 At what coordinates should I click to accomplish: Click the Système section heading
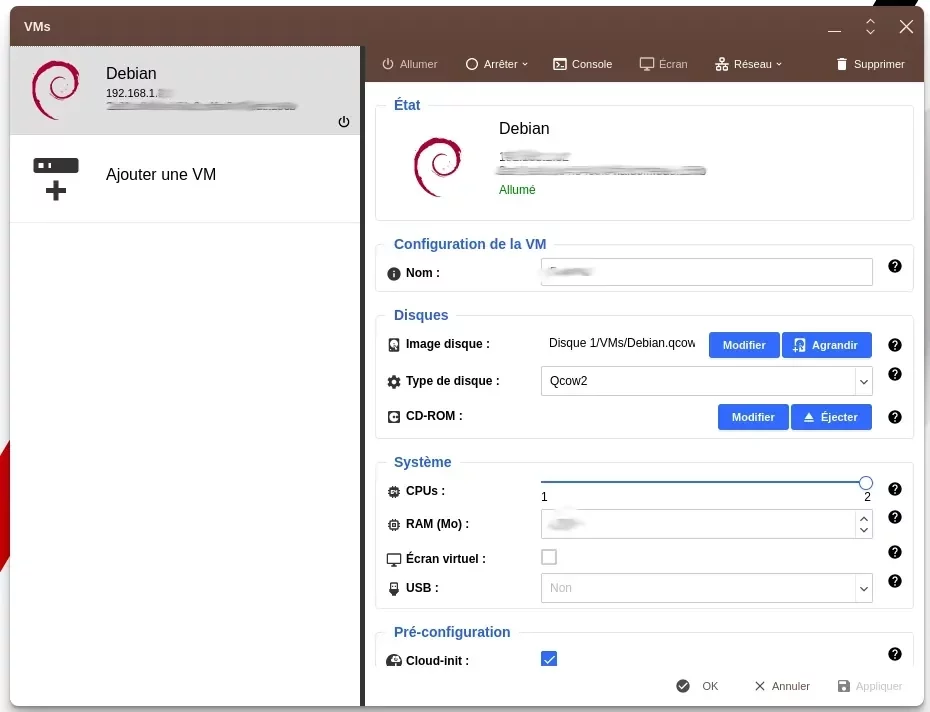[x=422, y=462]
